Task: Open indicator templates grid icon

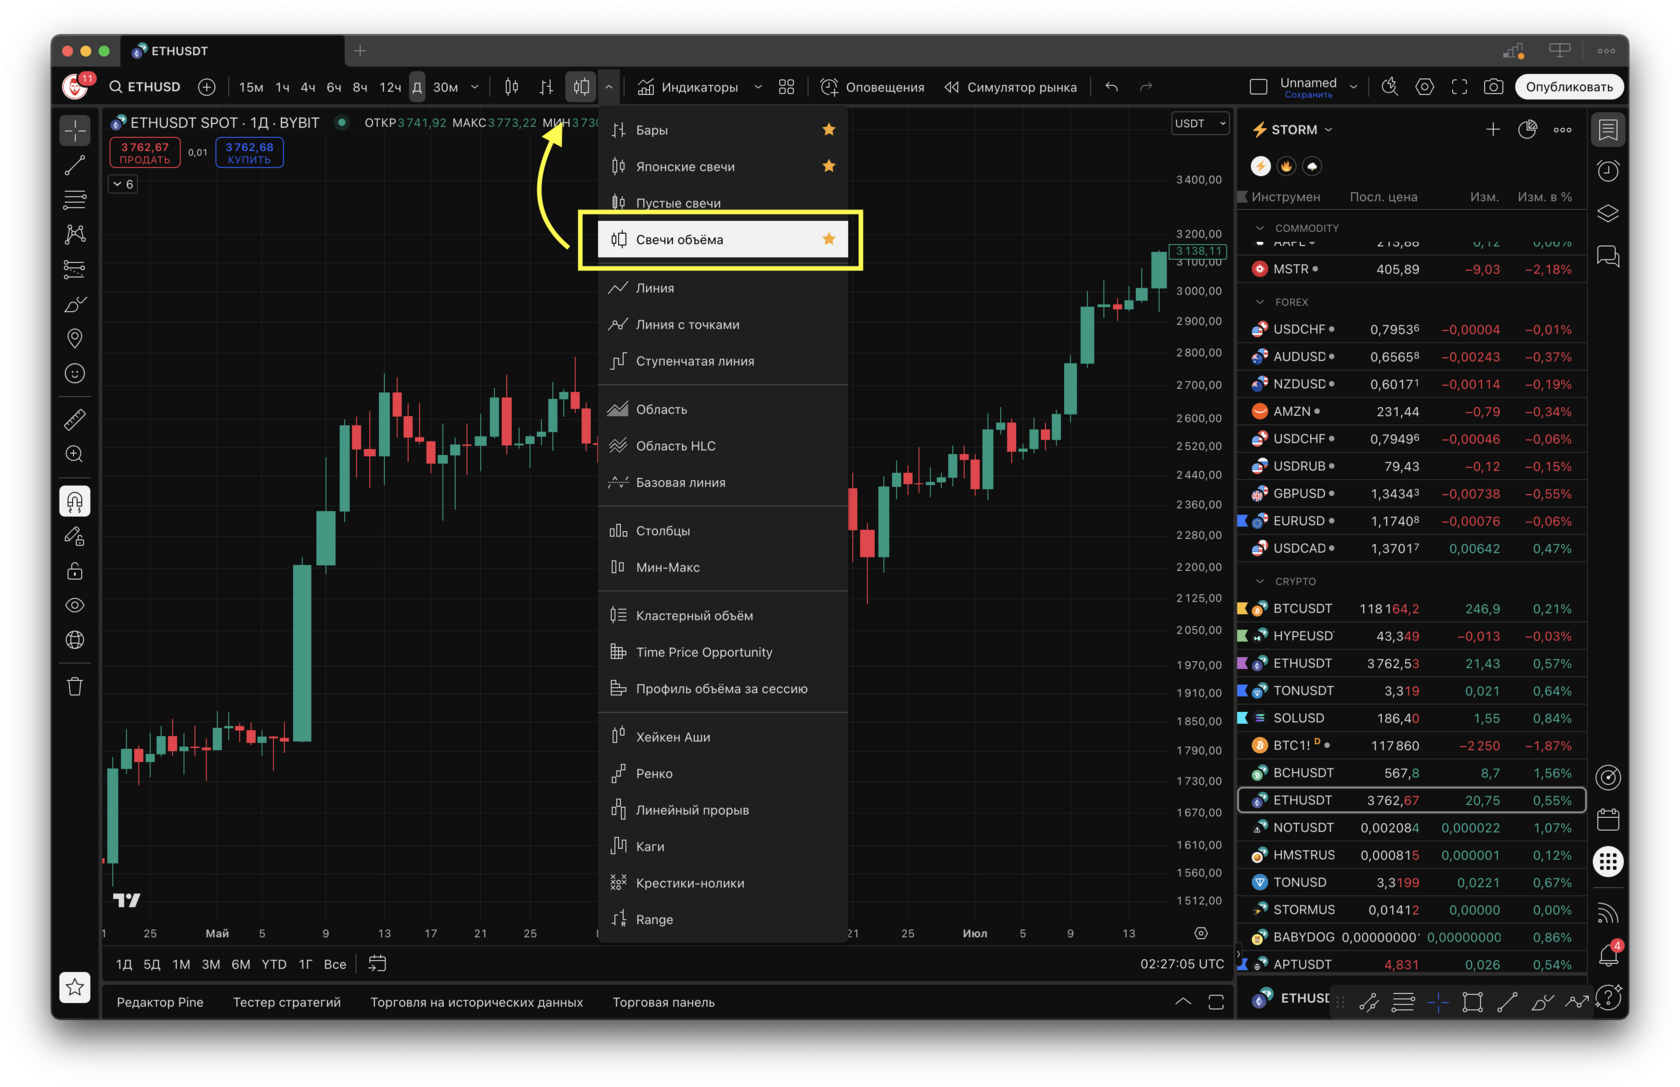Action: pos(787,87)
